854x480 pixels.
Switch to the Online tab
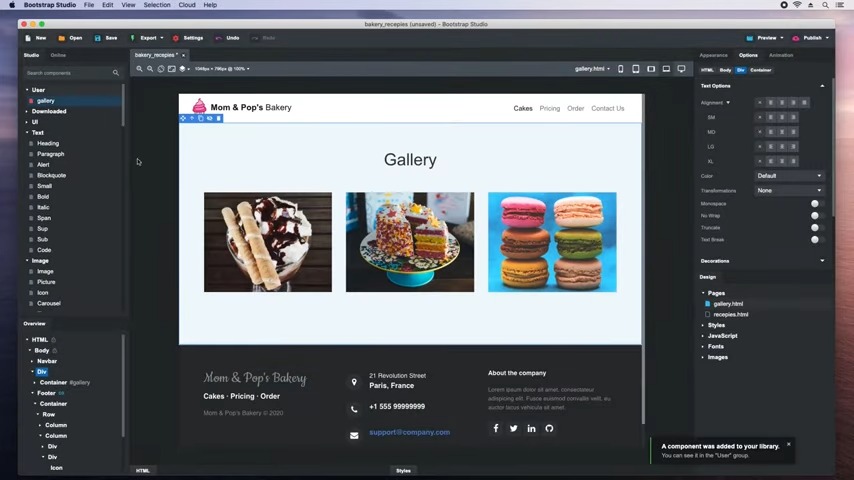pyautogui.click(x=58, y=55)
